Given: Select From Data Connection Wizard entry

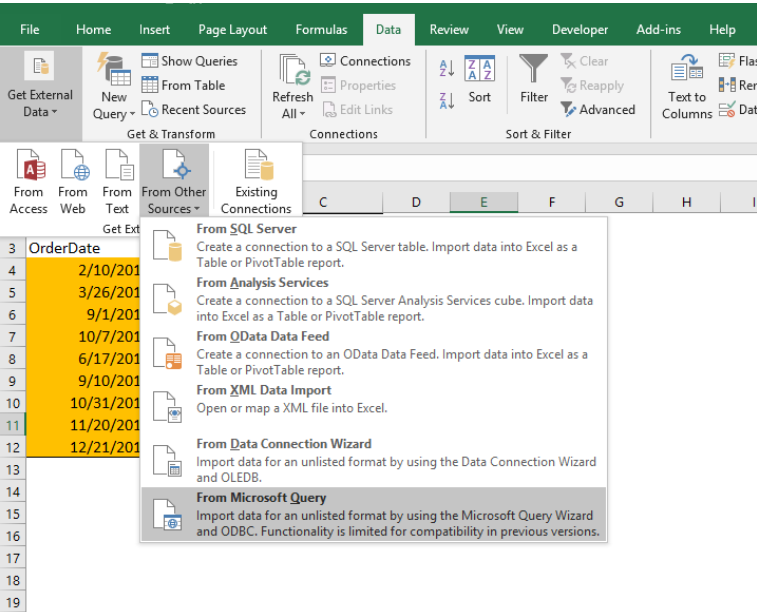Looking at the screenshot, I should [x=374, y=460].
